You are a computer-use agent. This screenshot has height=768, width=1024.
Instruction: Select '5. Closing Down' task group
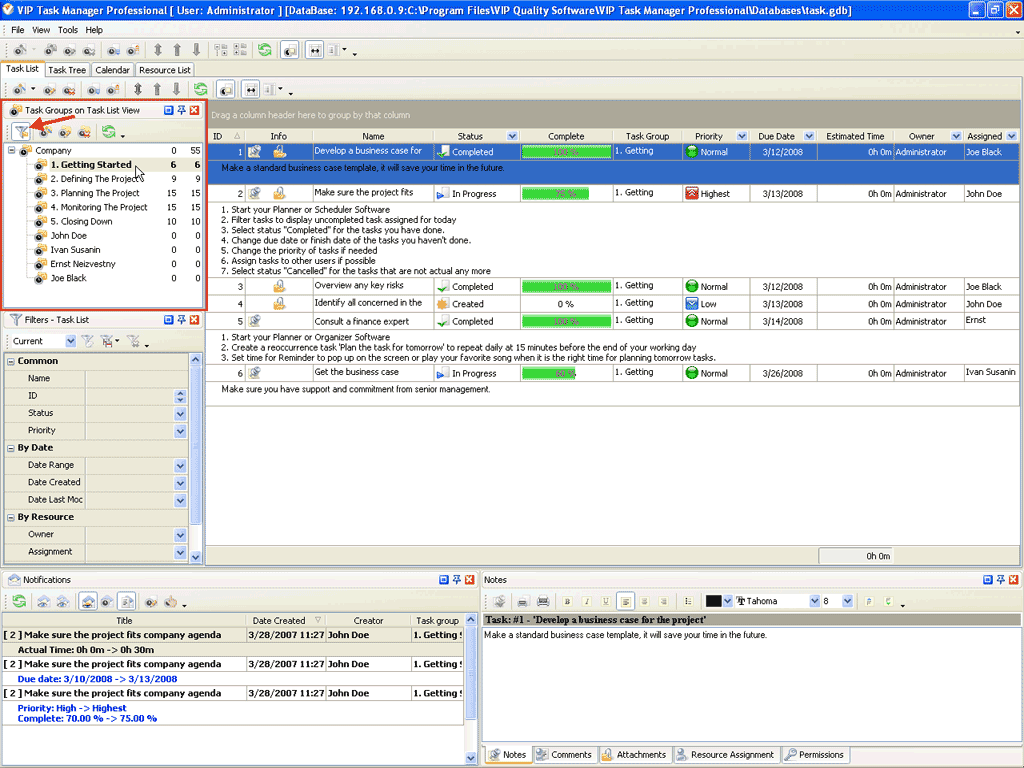pos(81,221)
